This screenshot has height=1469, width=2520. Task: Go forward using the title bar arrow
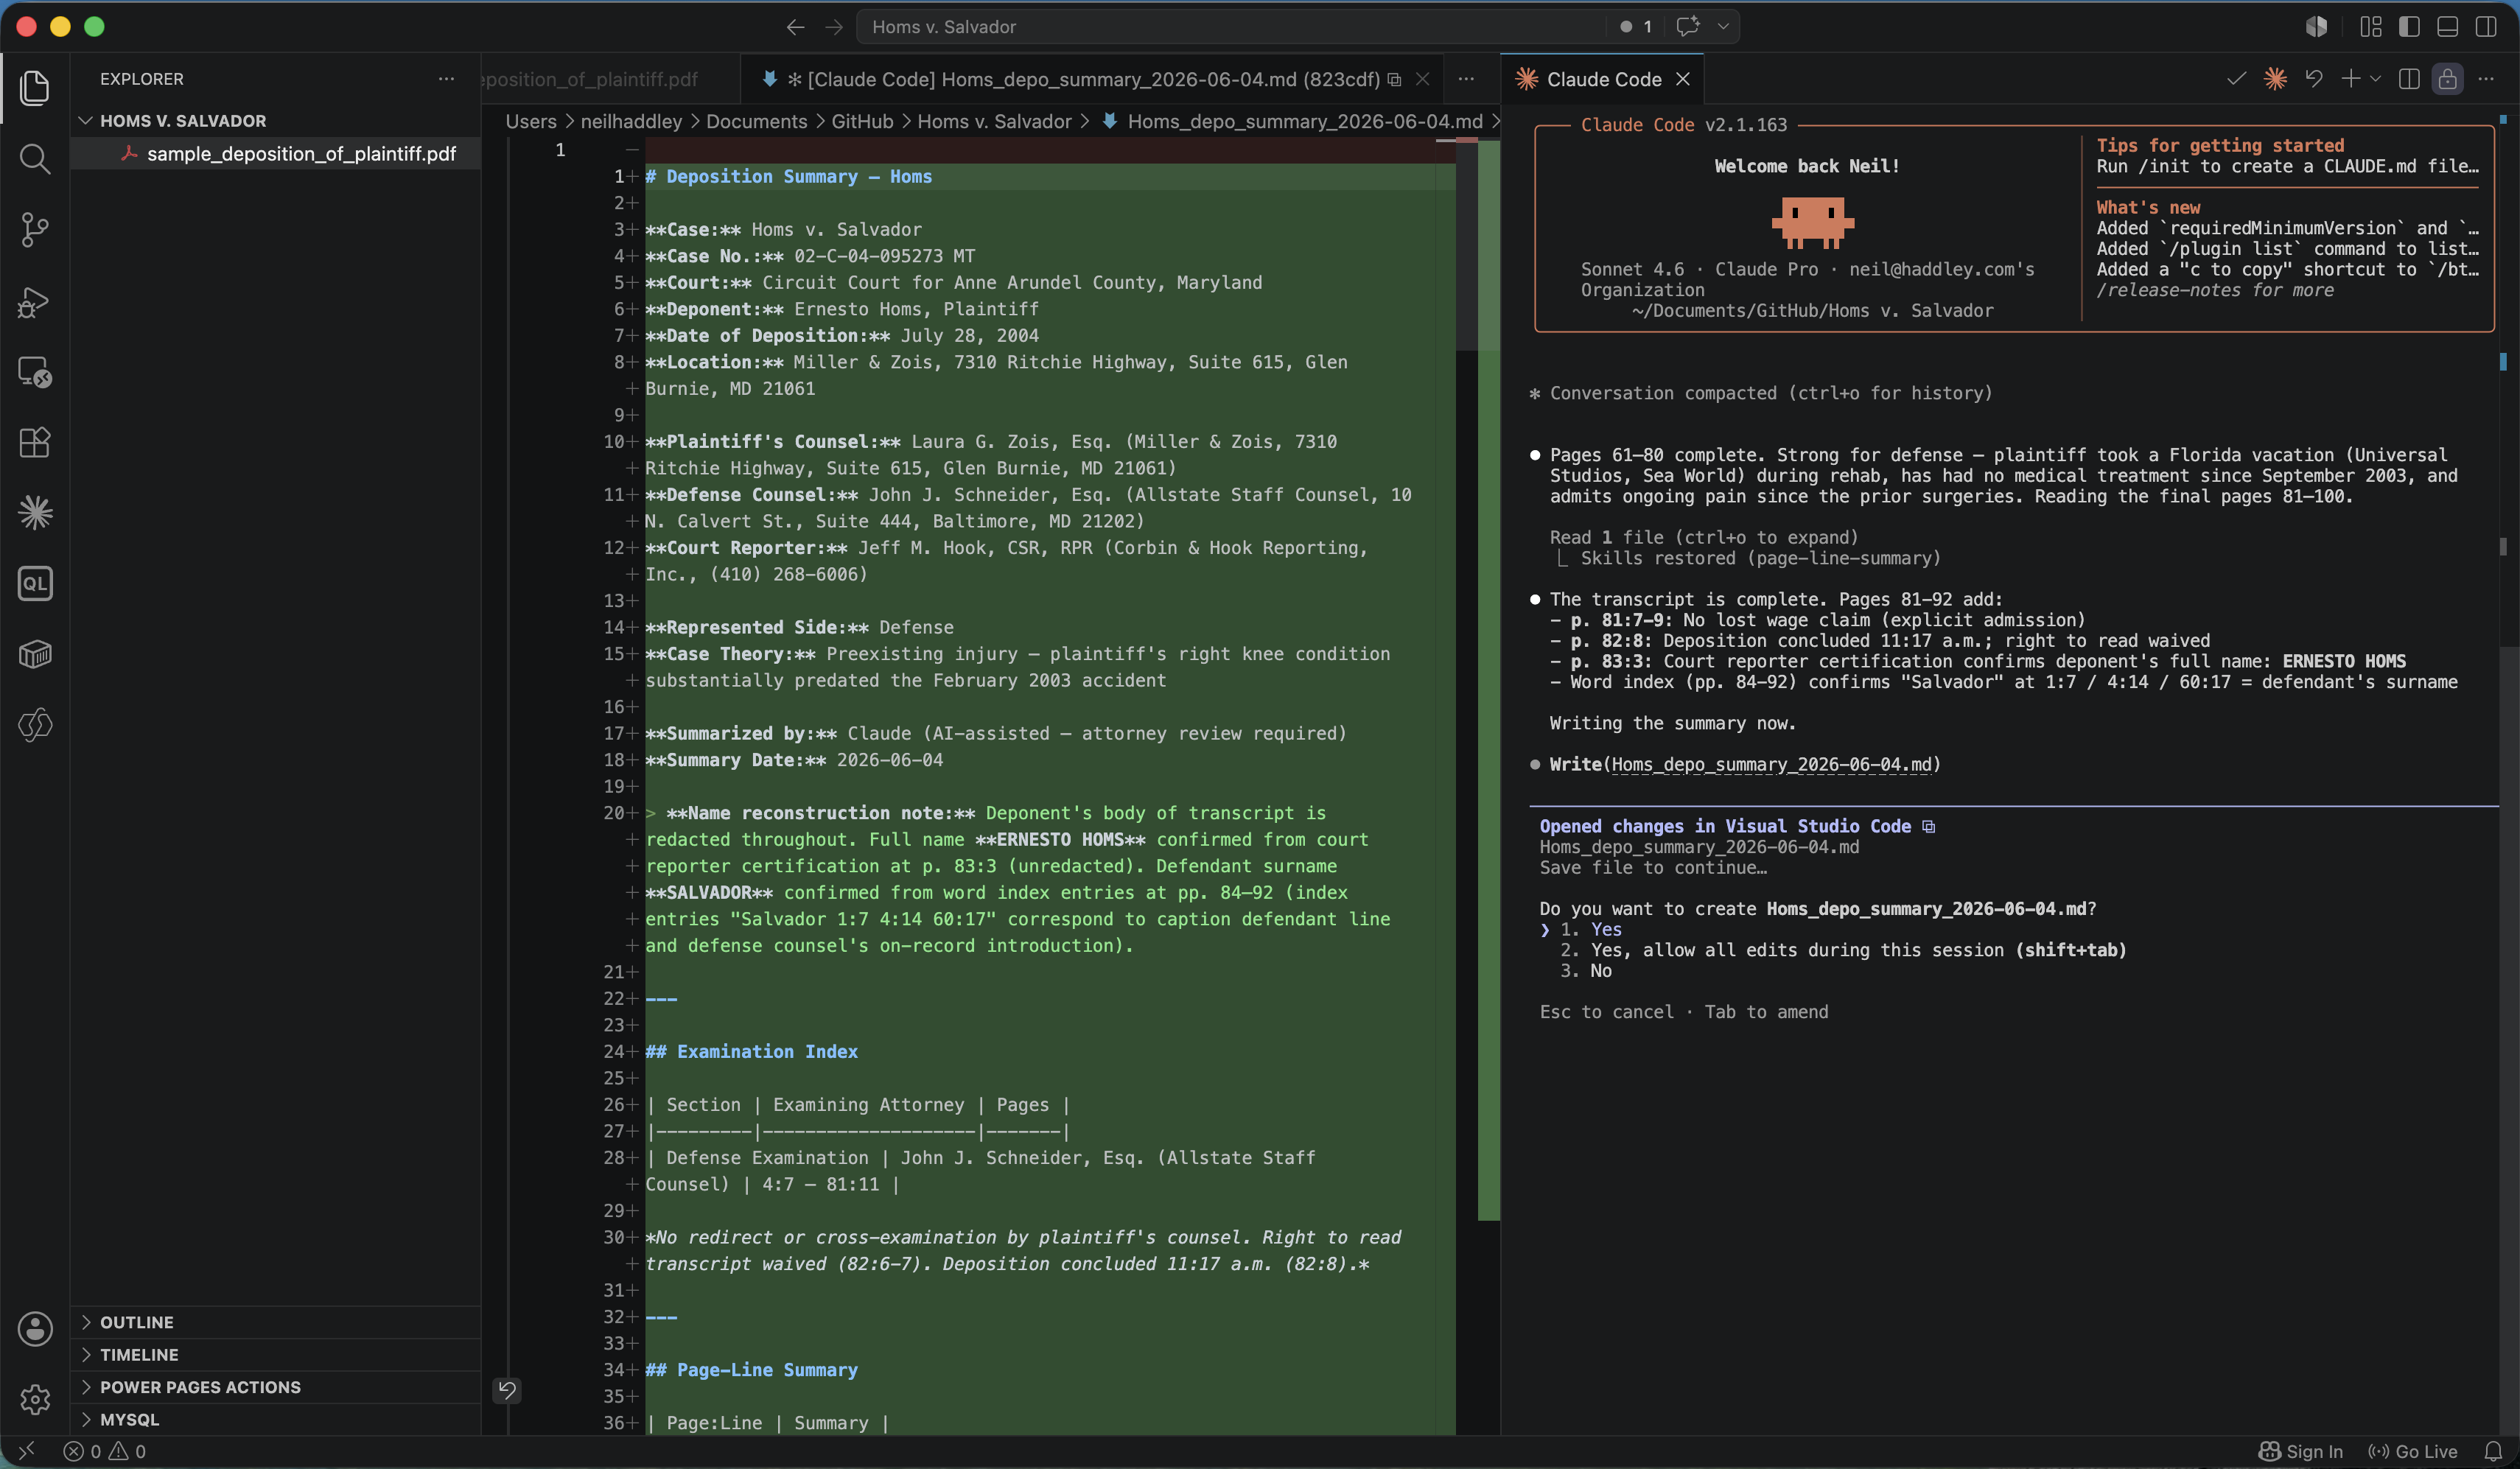point(834,27)
